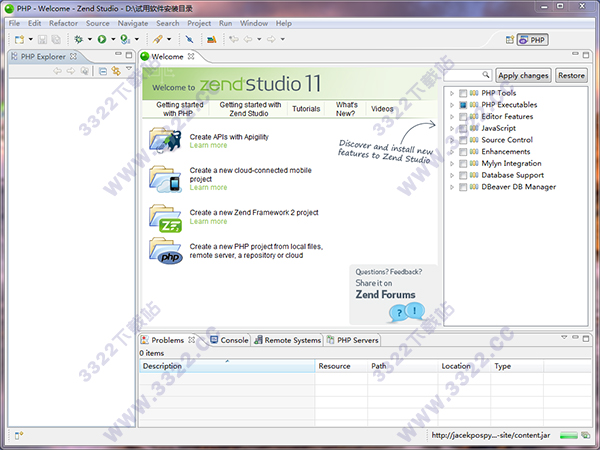600x450 pixels.
Task: Expand the PHP Tools tree node
Action: point(452,93)
